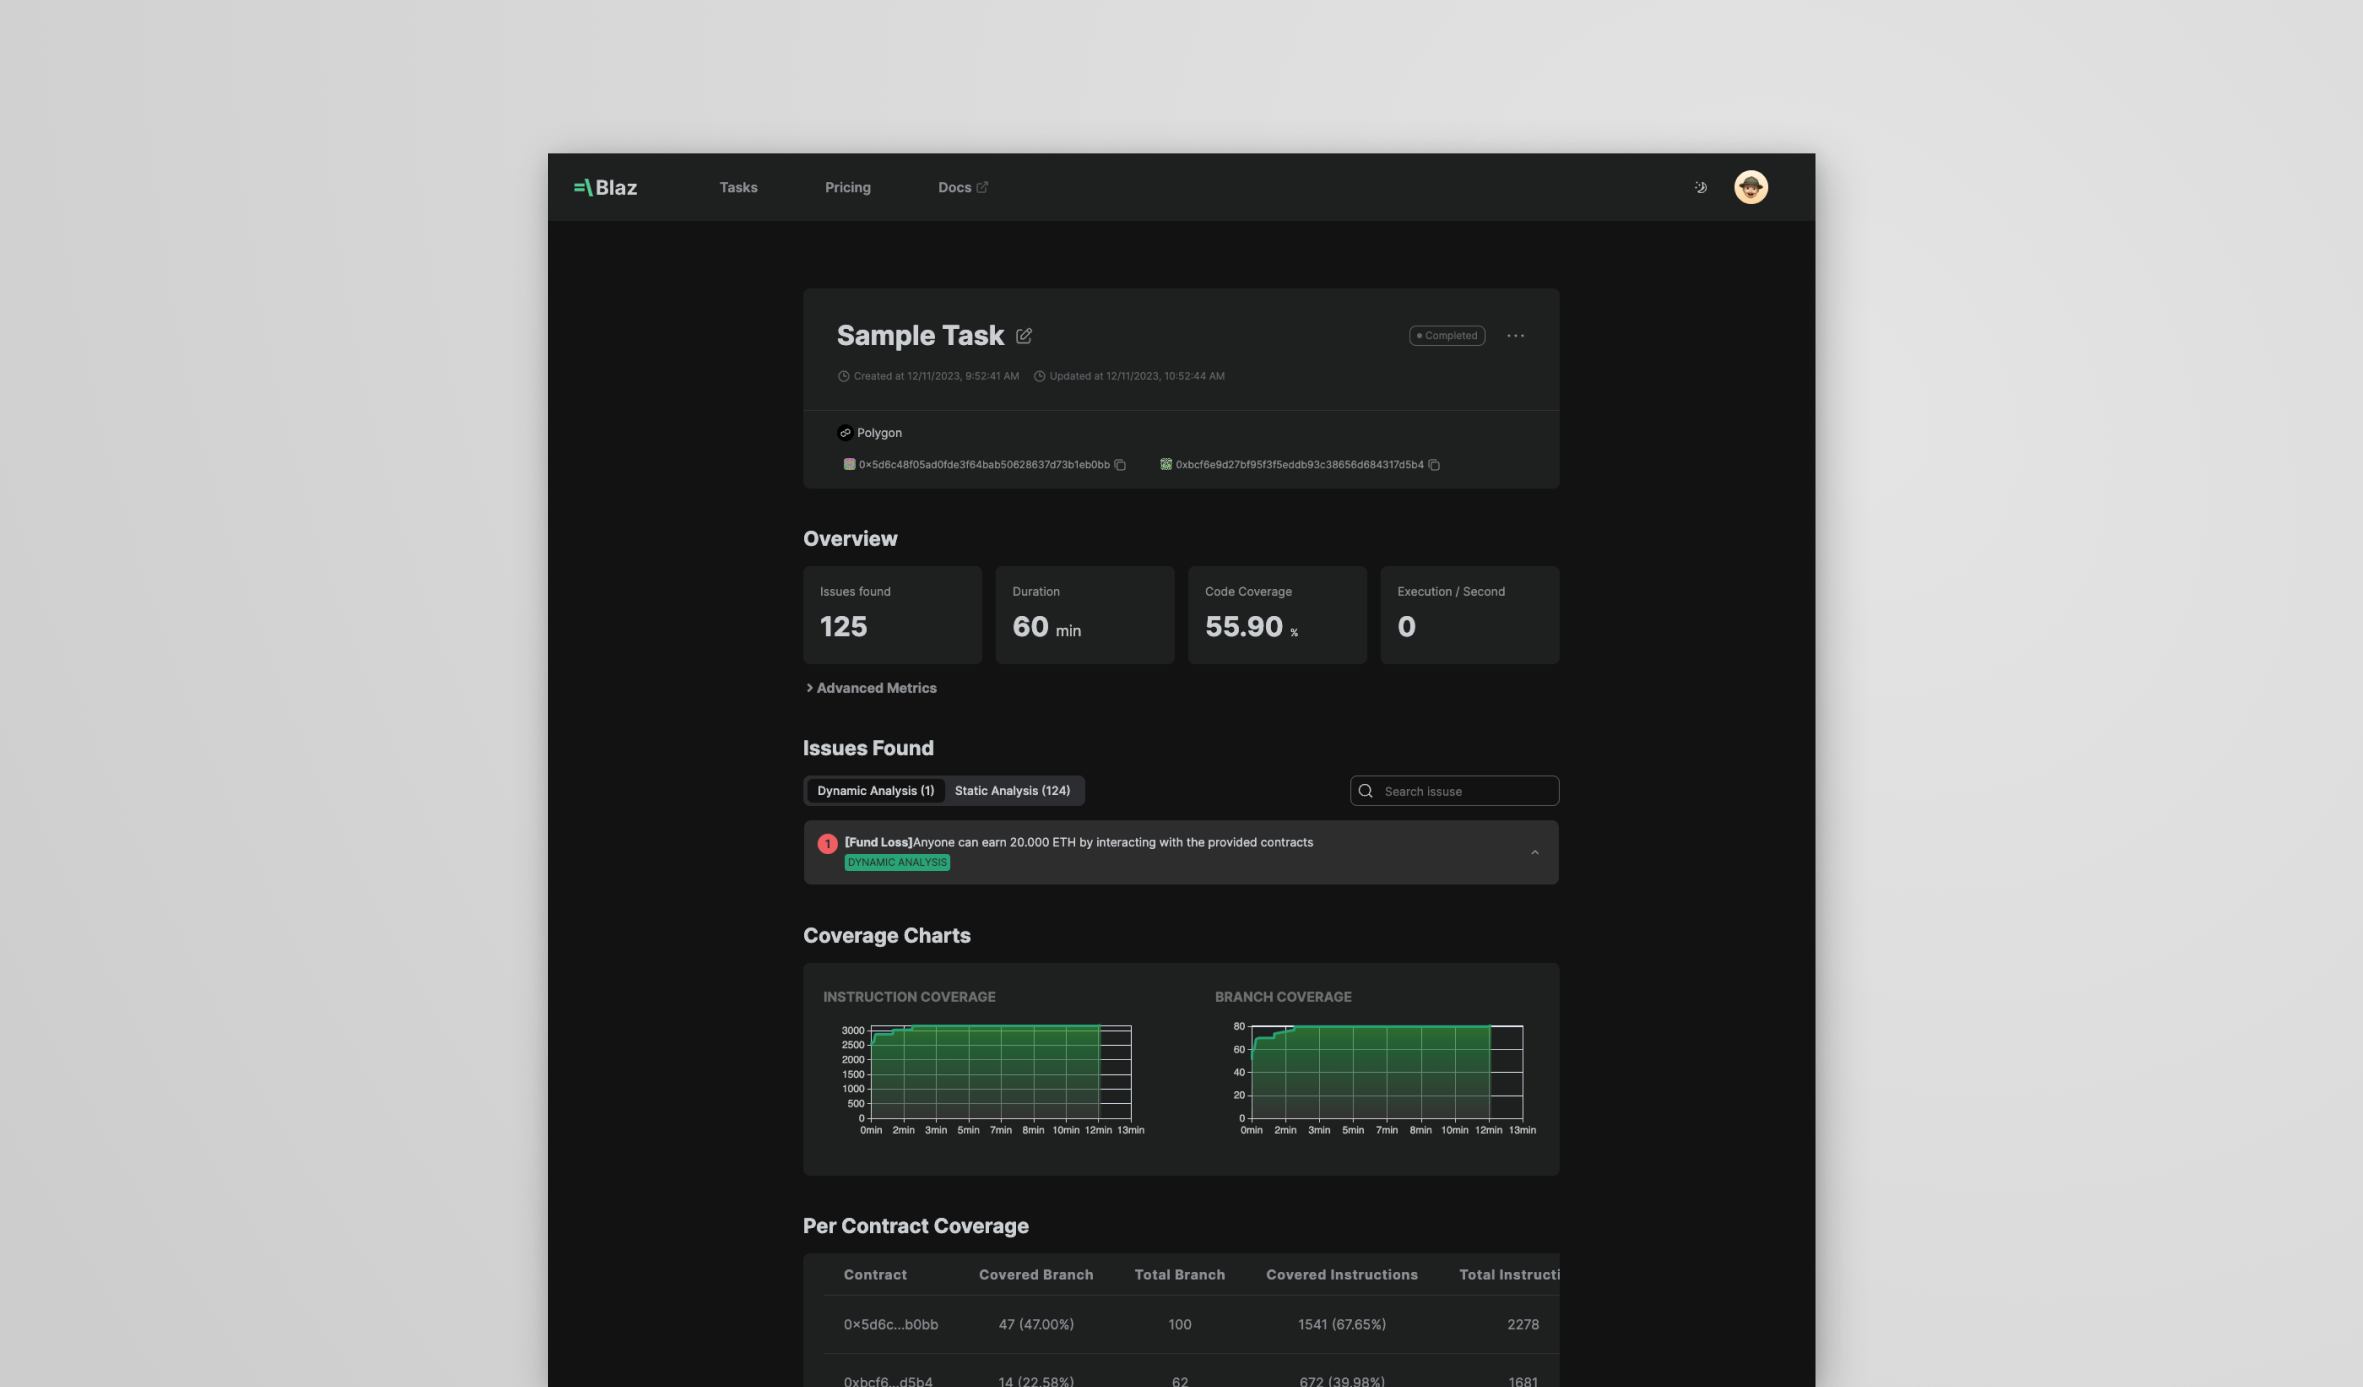This screenshot has height=1387, width=2363.
Task: Click the 0x5d6c...b0bb contract row
Action: pyautogui.click(x=890, y=1324)
